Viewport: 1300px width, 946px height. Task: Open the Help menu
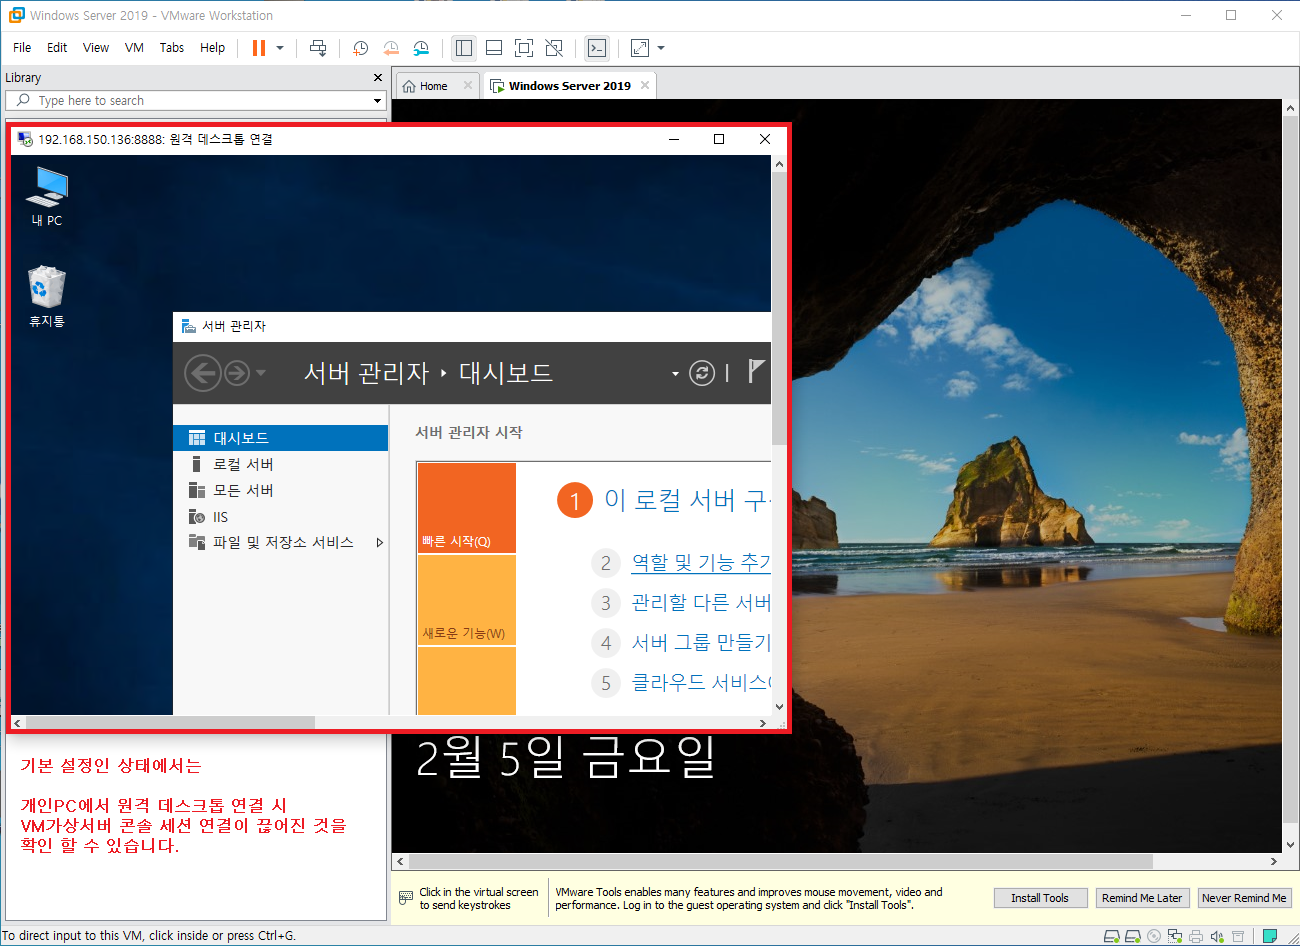click(x=212, y=48)
